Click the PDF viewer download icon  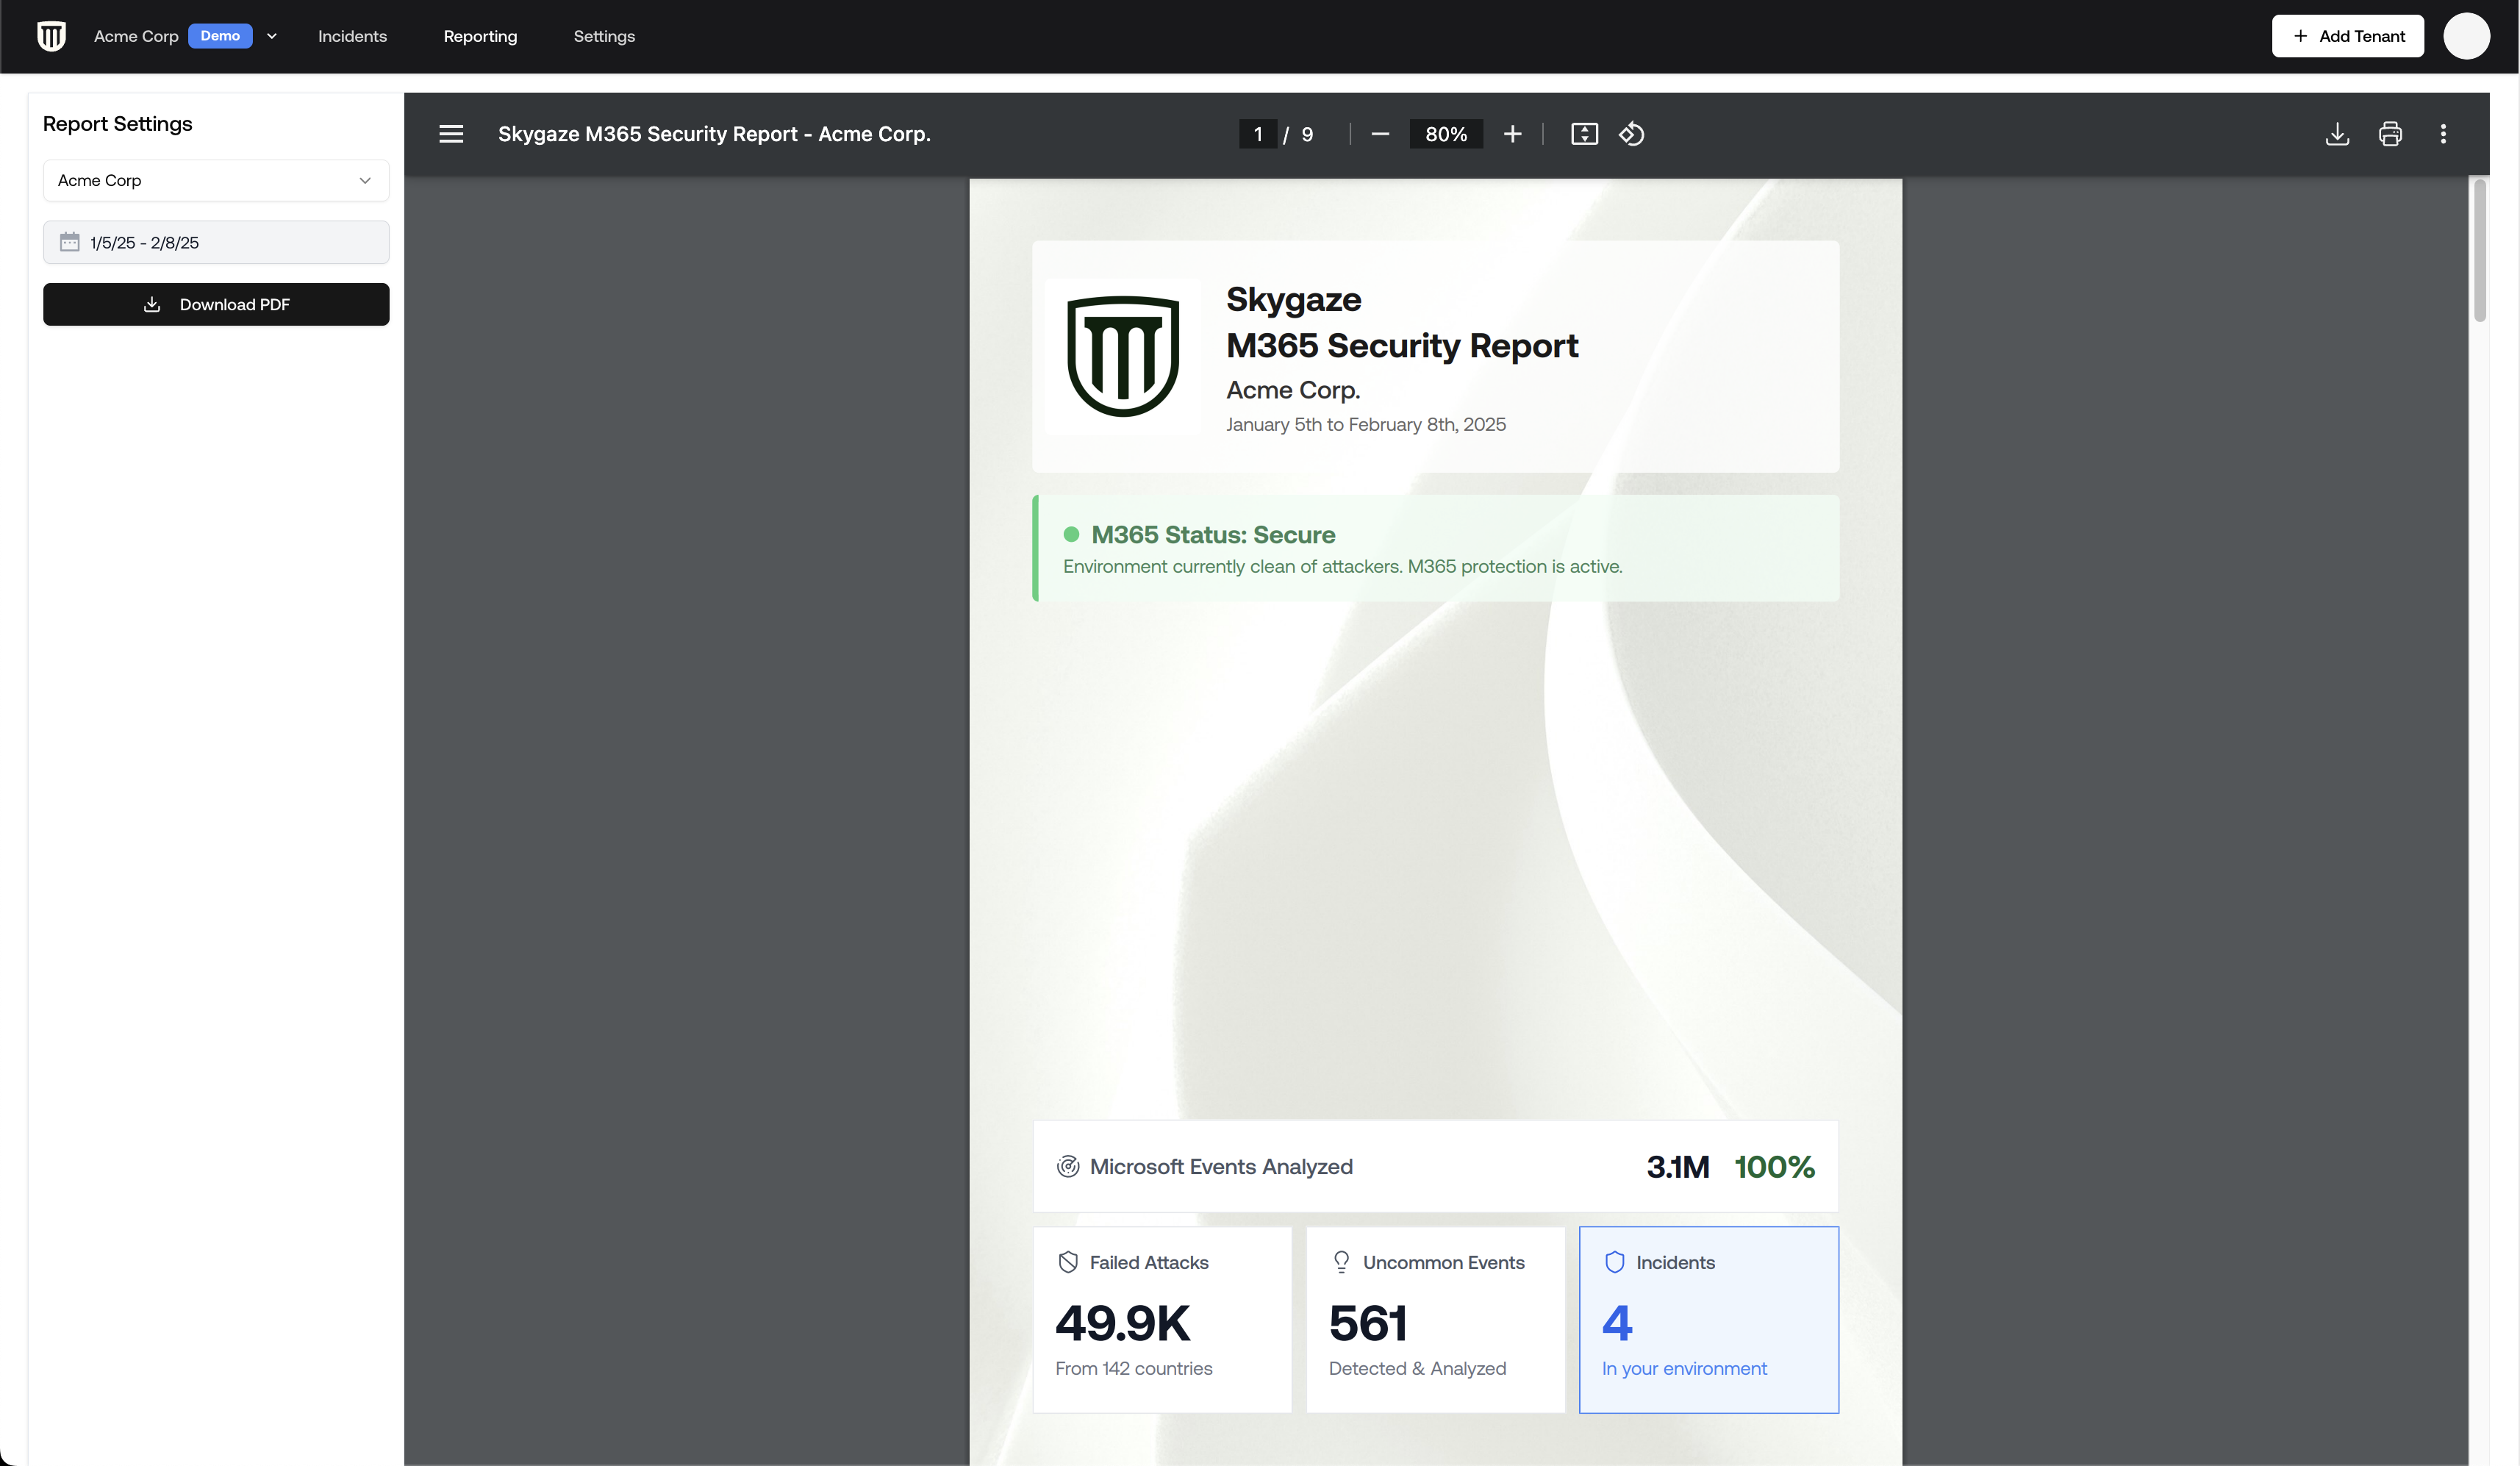click(2337, 134)
